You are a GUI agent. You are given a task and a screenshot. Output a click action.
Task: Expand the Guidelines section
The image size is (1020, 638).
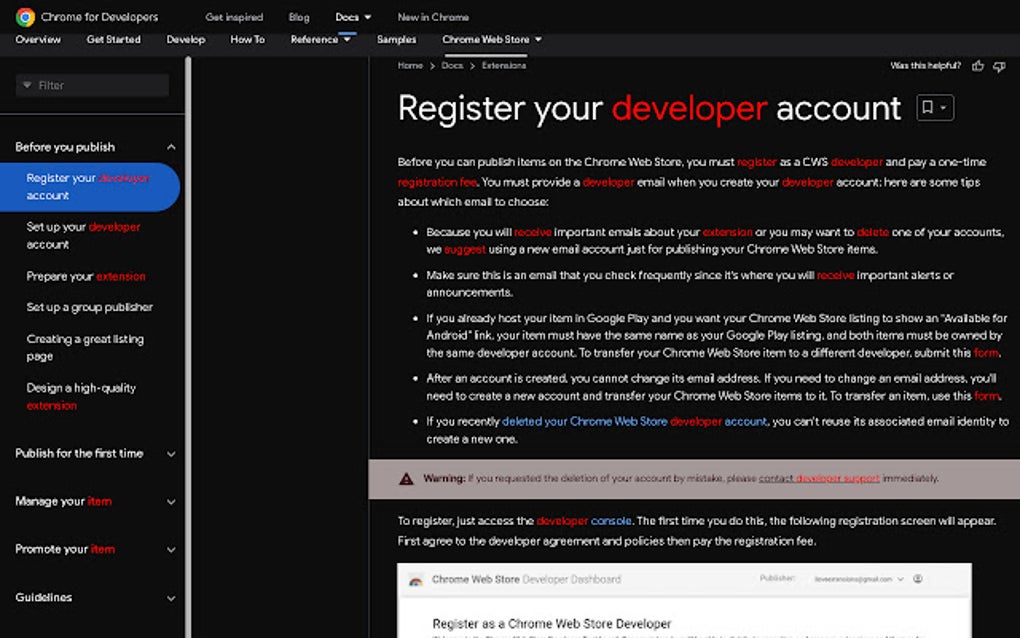click(x=171, y=598)
